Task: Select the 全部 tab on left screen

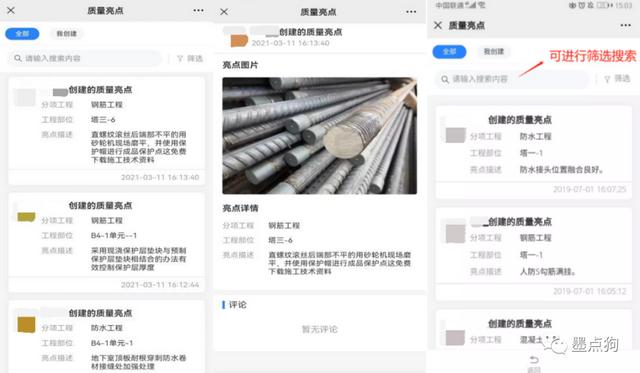Action: click(x=22, y=33)
